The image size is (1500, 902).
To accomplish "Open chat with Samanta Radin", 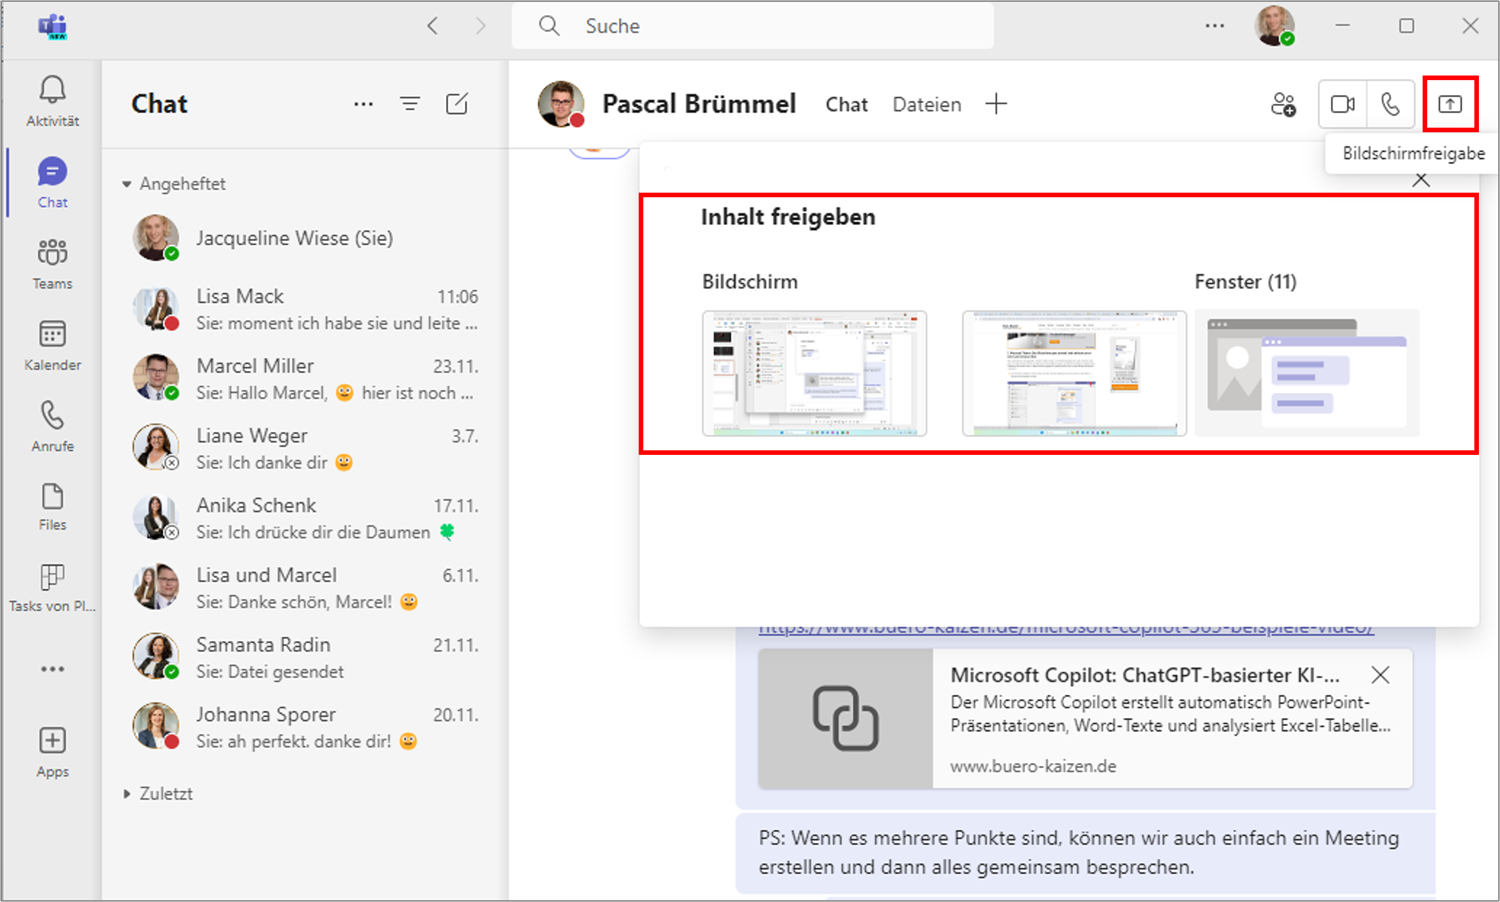I will (305, 657).
